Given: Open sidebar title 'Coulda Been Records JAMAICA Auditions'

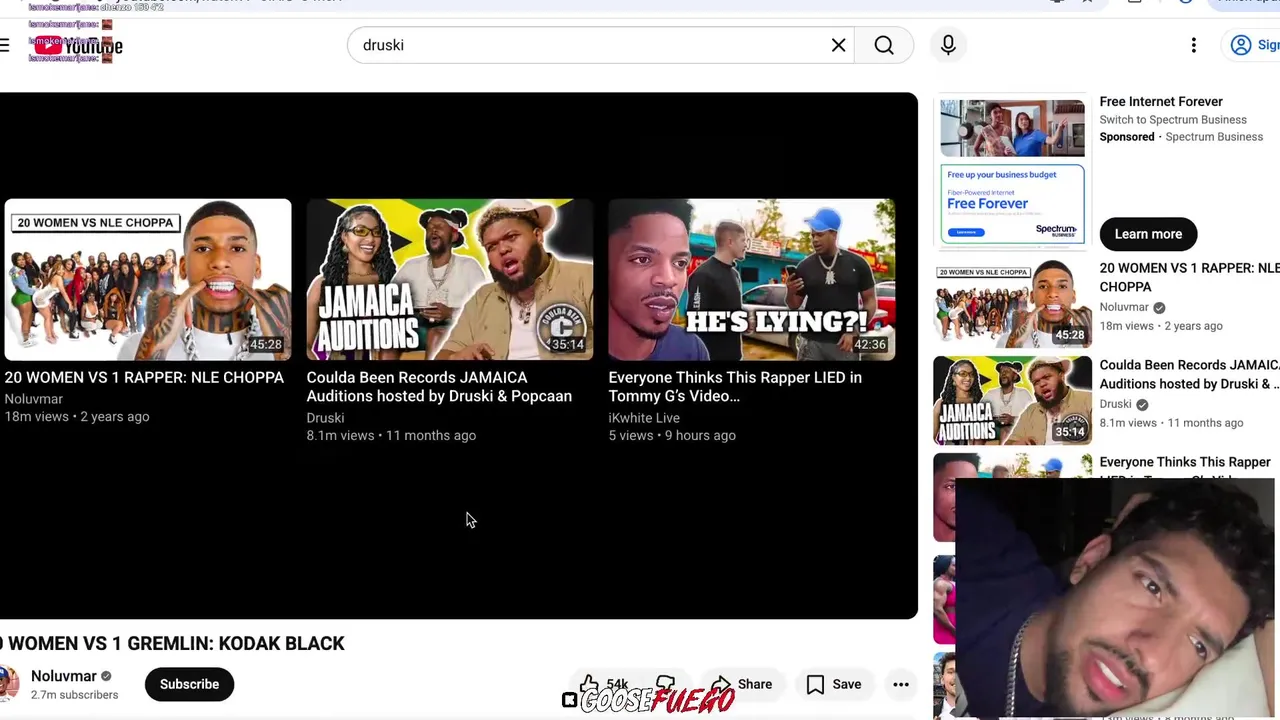Looking at the screenshot, I should point(1189,374).
